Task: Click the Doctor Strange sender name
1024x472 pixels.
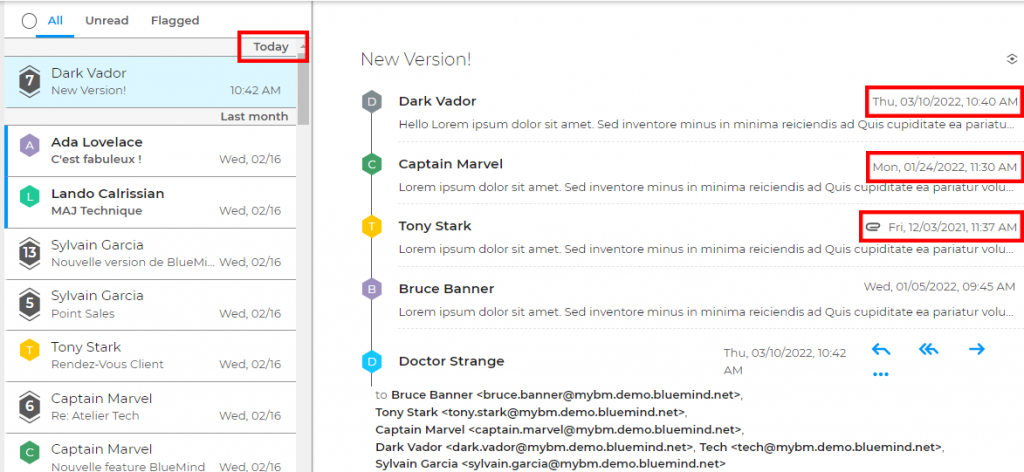Action: pos(451,361)
